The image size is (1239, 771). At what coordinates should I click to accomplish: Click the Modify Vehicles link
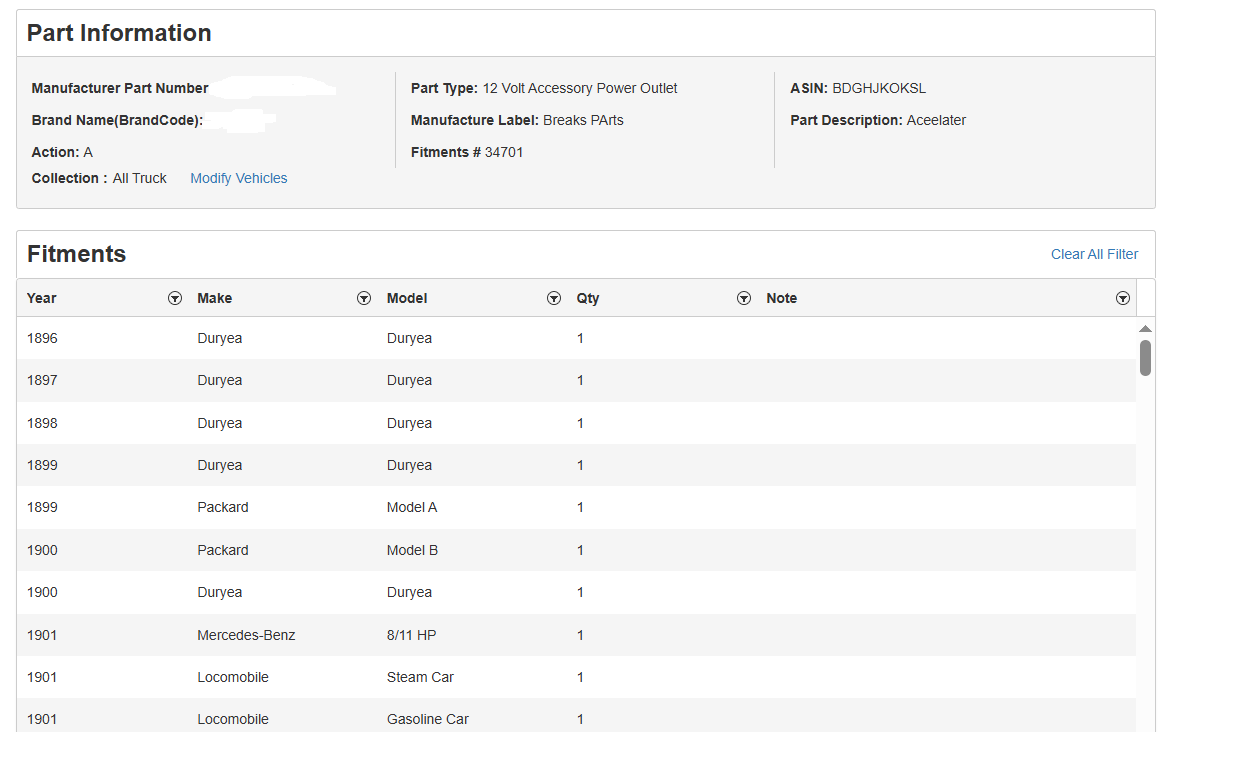pyautogui.click(x=238, y=178)
